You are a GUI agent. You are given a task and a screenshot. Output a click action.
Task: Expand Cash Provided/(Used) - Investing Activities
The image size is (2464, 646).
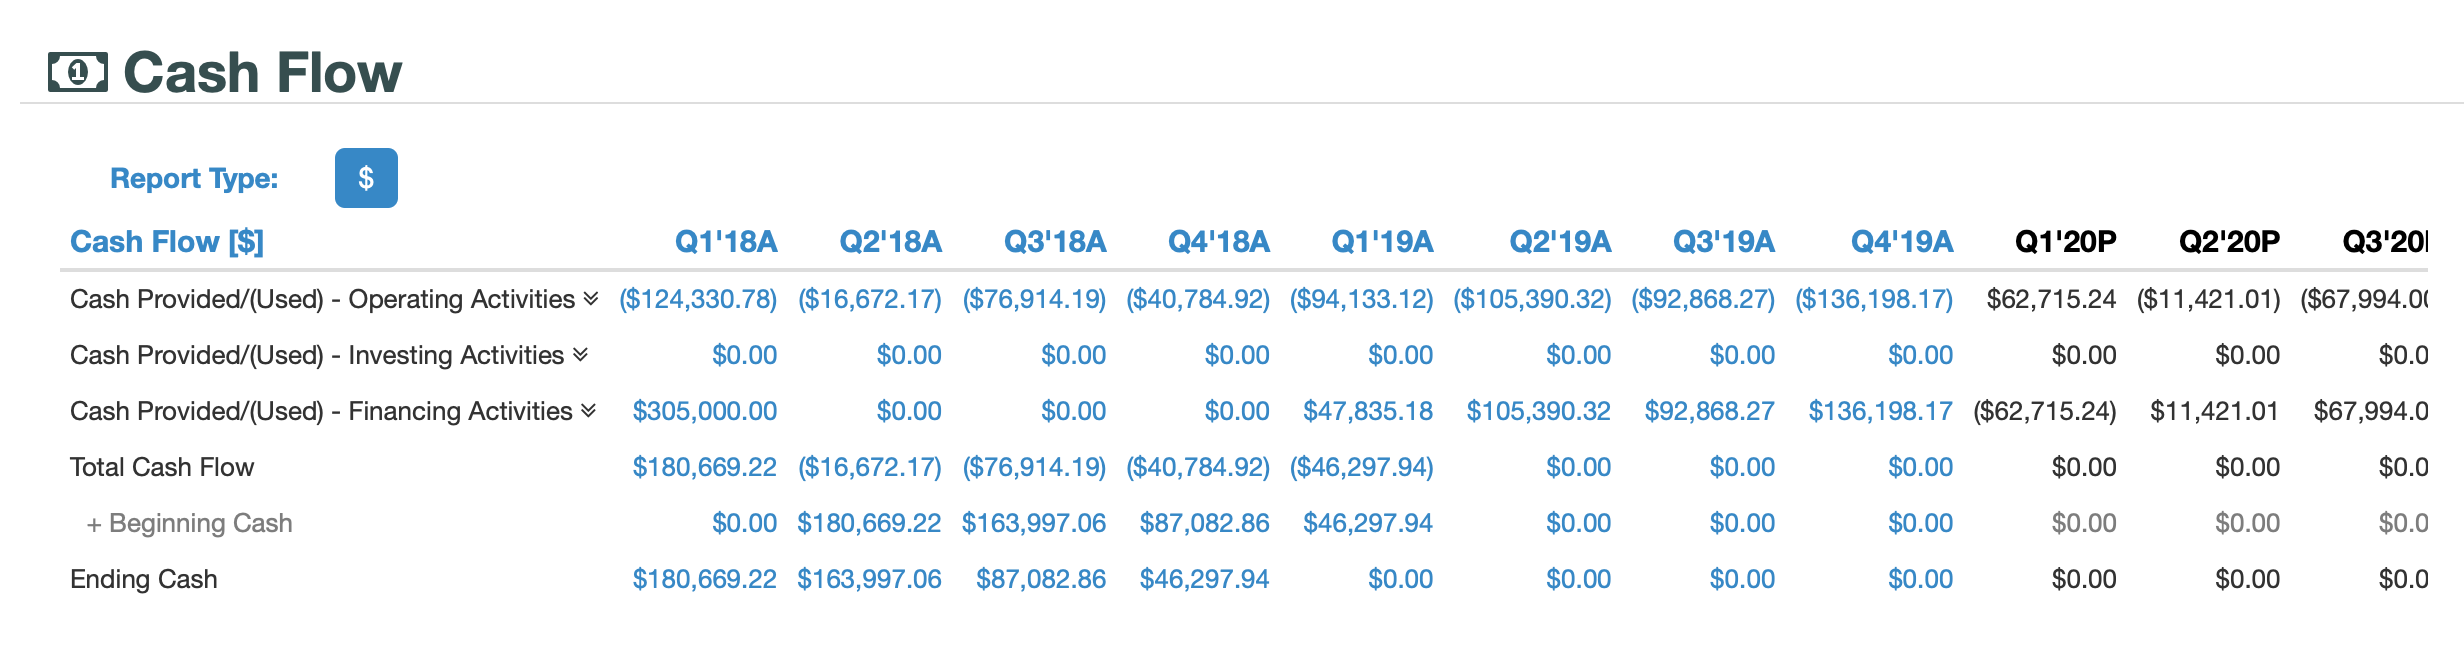pos(578,354)
